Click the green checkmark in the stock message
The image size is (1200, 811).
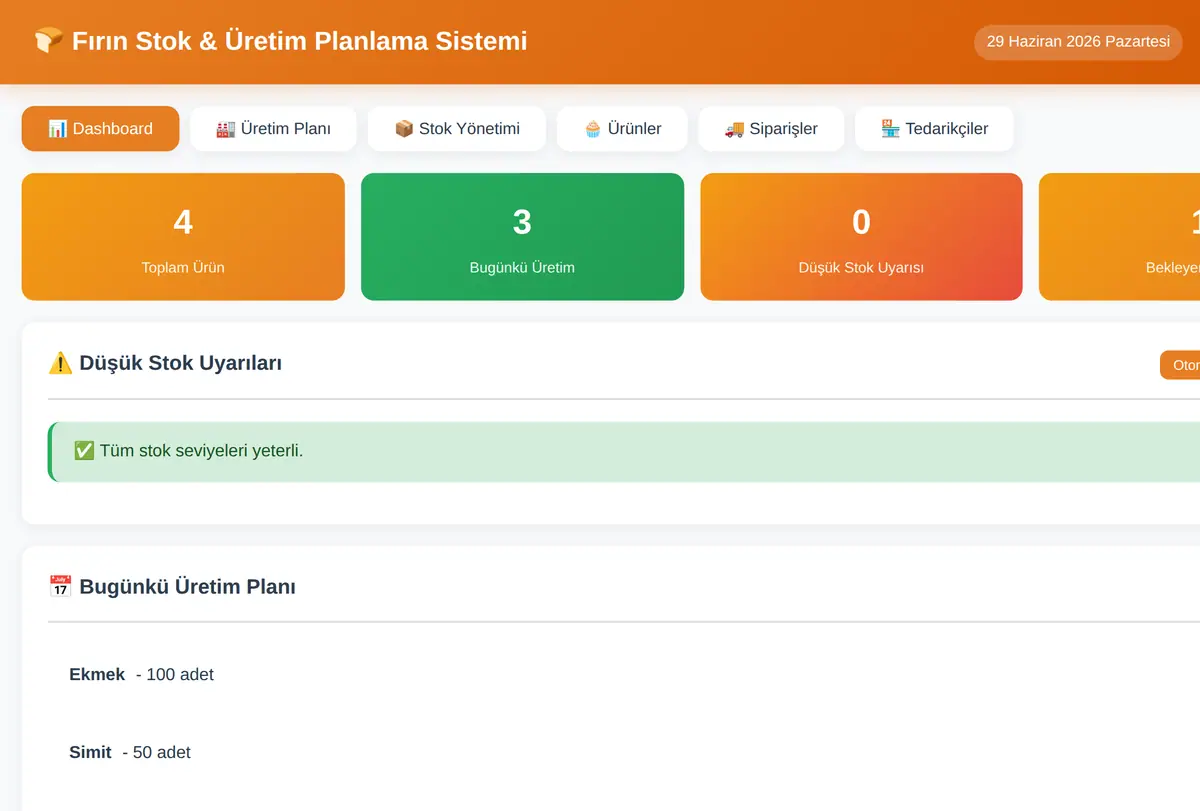84,451
